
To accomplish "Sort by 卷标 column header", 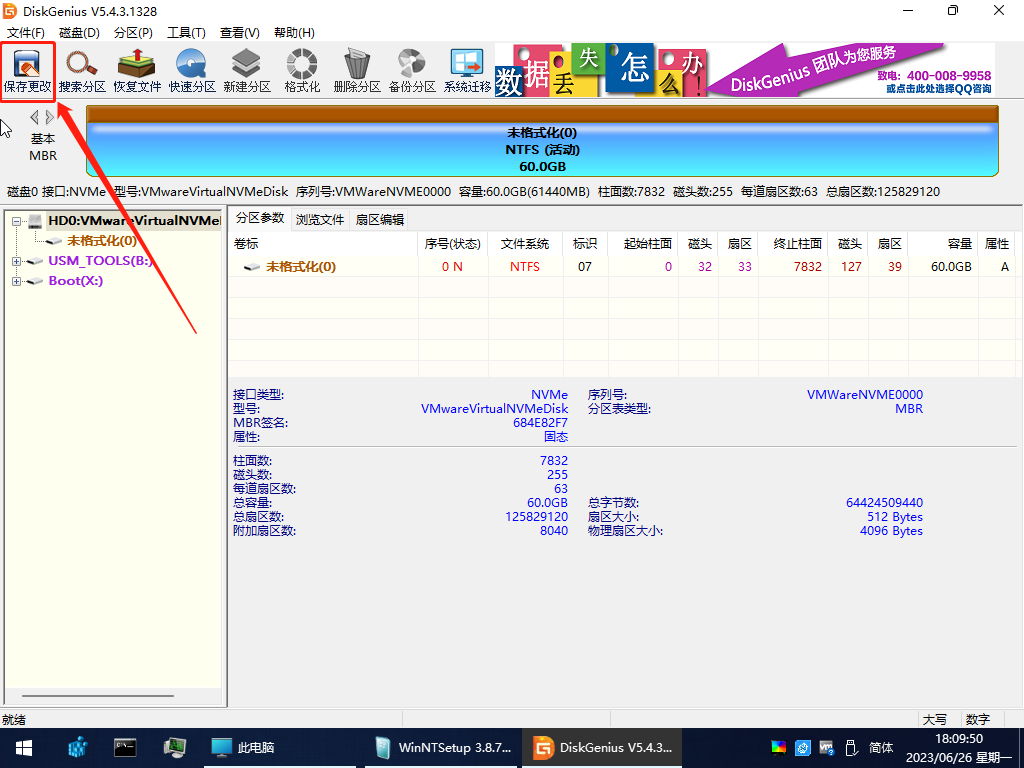I will (x=323, y=244).
